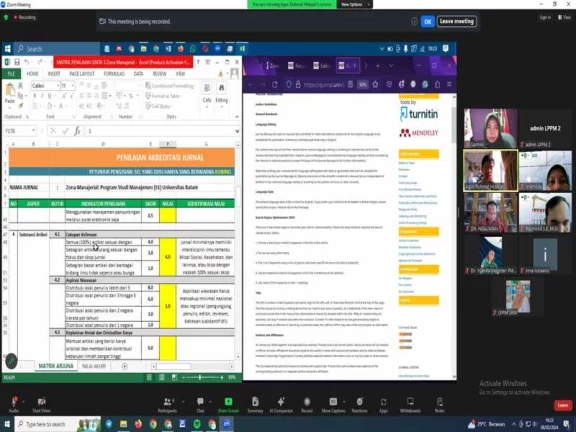Viewport: 576px width, 432px height.
Task: Click the Record icon in Zoom toolbar
Action: click(307, 404)
